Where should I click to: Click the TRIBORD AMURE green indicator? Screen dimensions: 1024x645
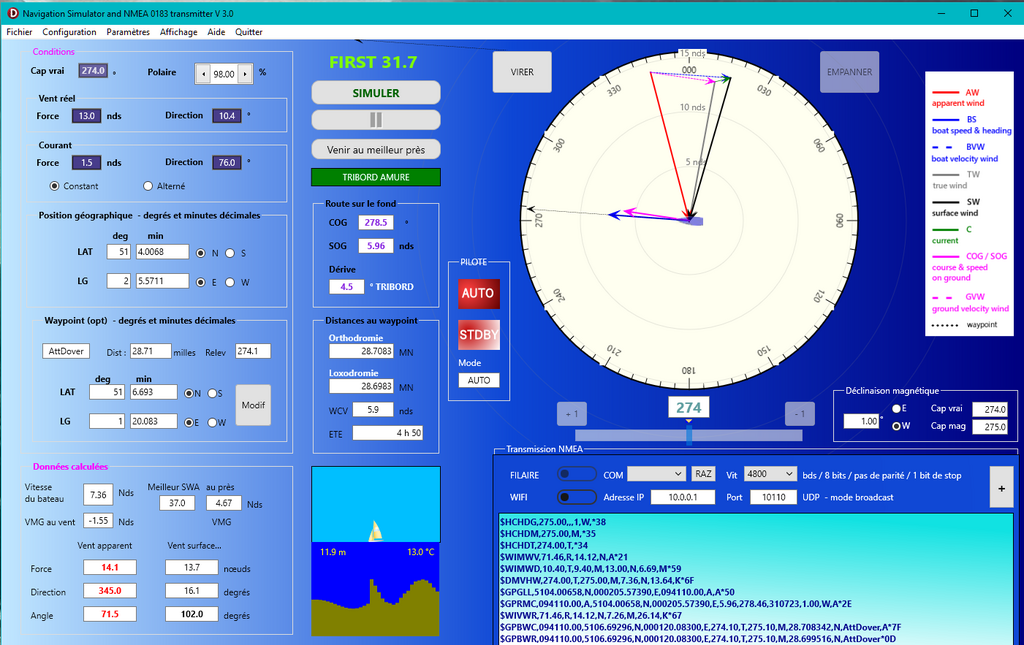click(x=376, y=177)
